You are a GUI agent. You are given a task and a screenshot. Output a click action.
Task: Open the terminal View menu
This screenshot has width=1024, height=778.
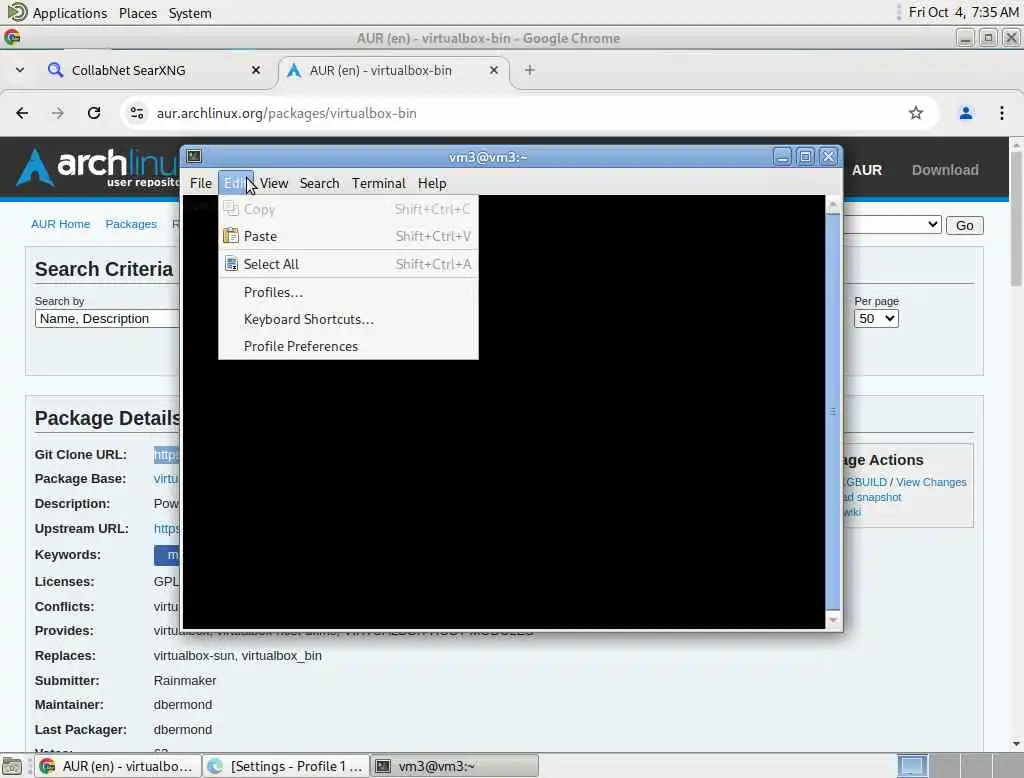click(x=274, y=183)
